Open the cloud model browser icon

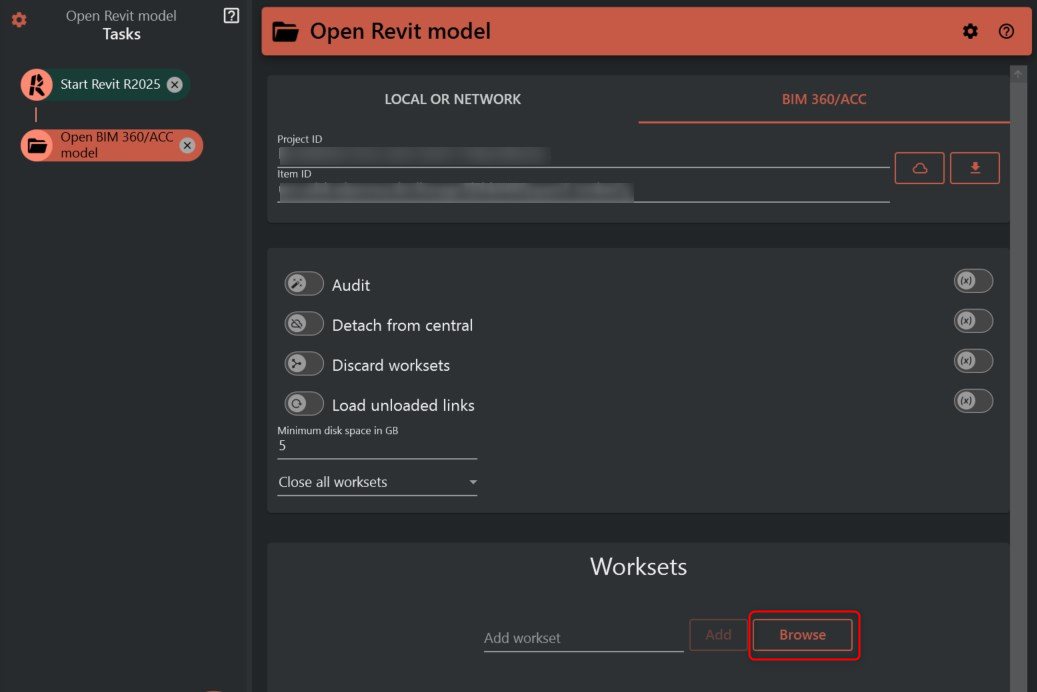click(x=921, y=168)
